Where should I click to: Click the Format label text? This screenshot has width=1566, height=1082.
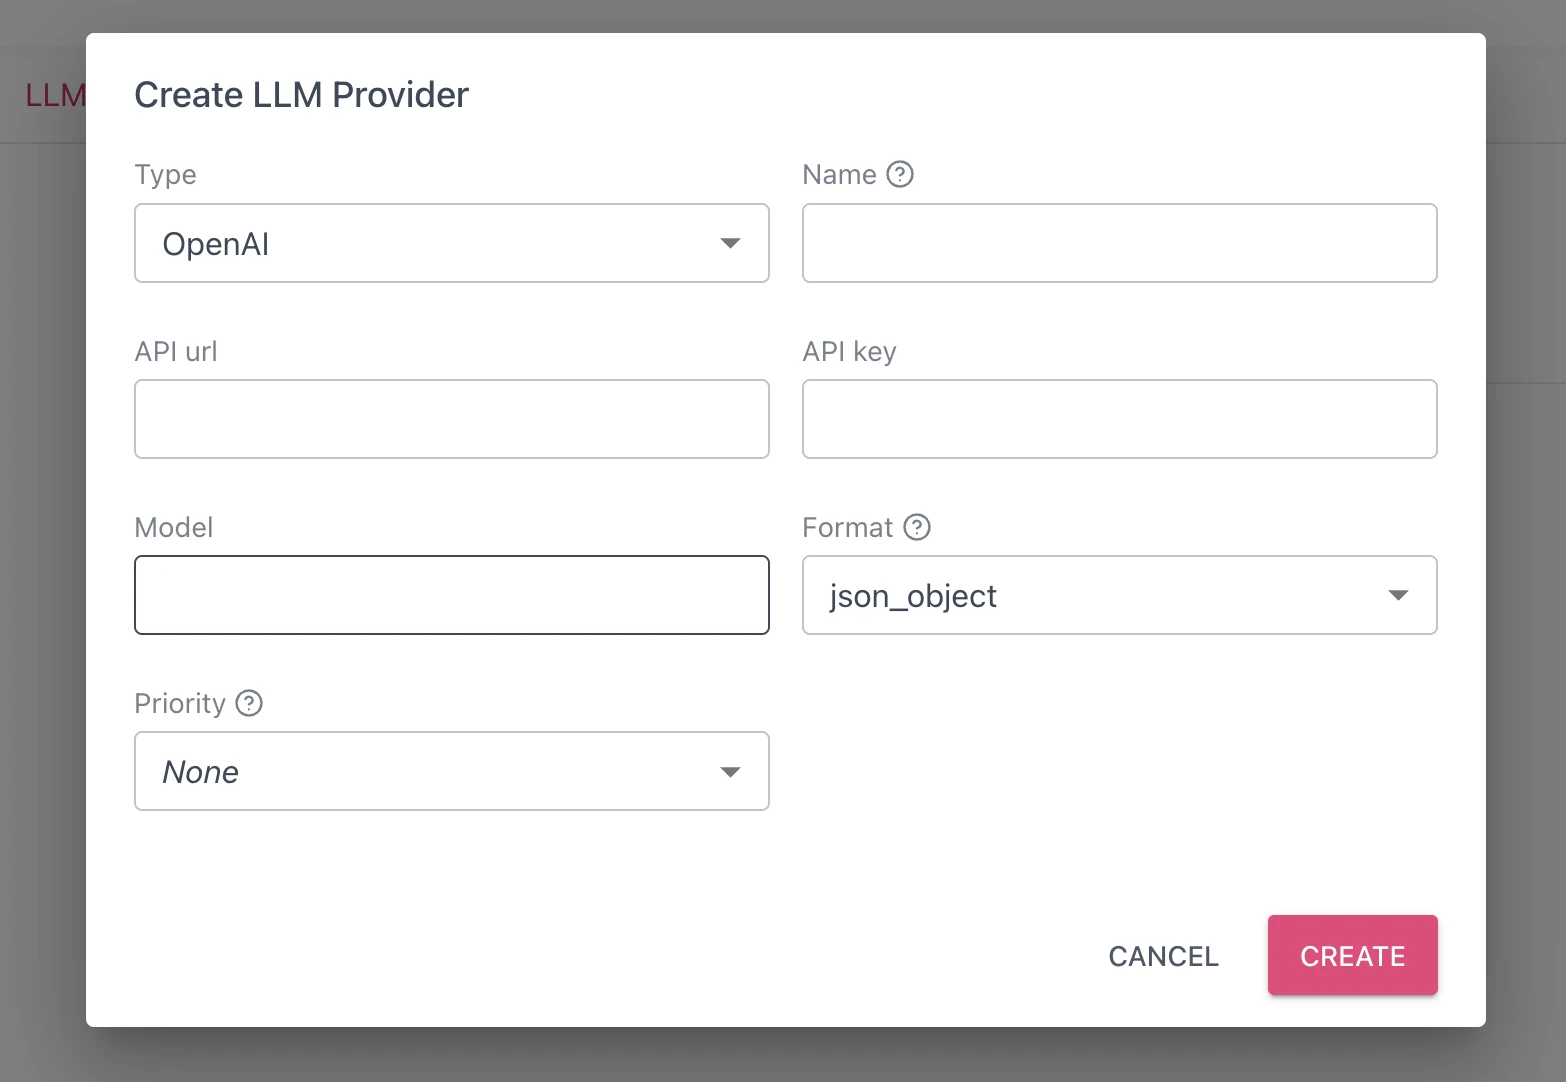point(847,528)
